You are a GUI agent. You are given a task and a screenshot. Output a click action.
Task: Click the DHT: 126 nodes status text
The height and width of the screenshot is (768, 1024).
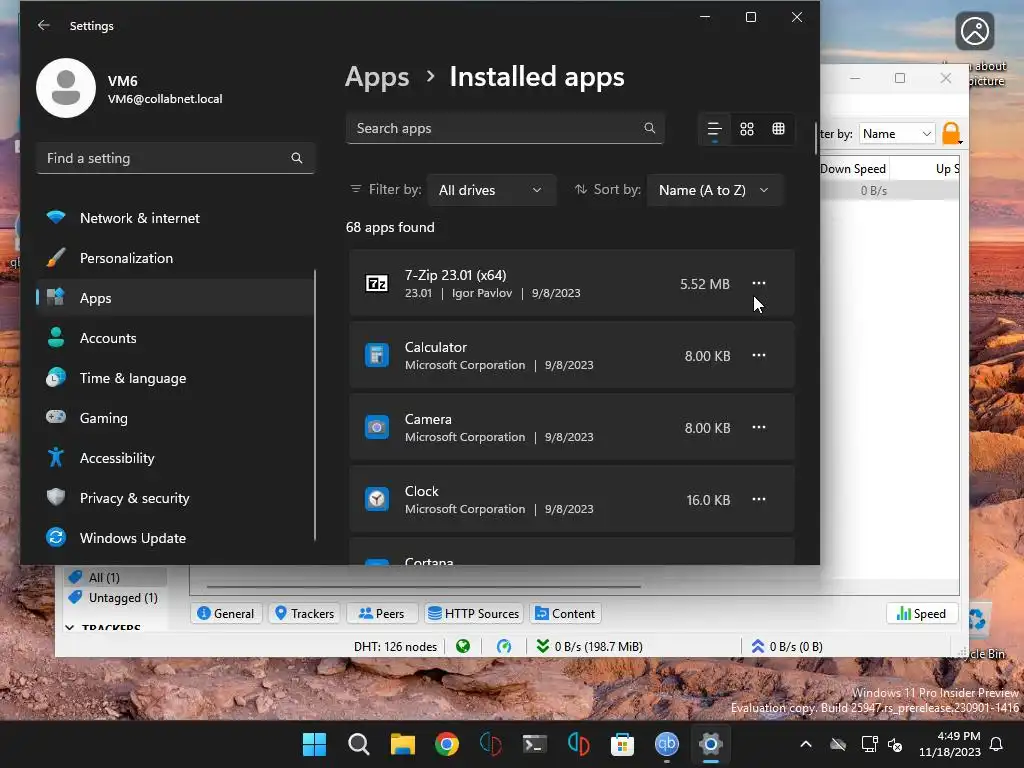point(395,647)
